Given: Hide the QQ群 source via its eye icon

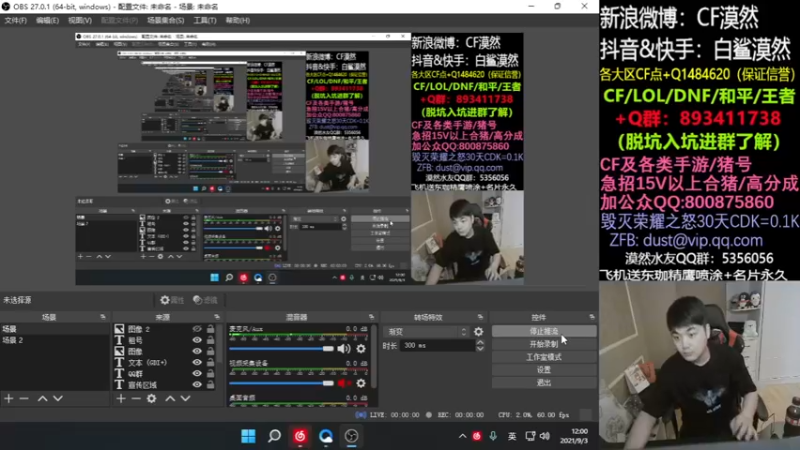Looking at the screenshot, I should (197, 373).
